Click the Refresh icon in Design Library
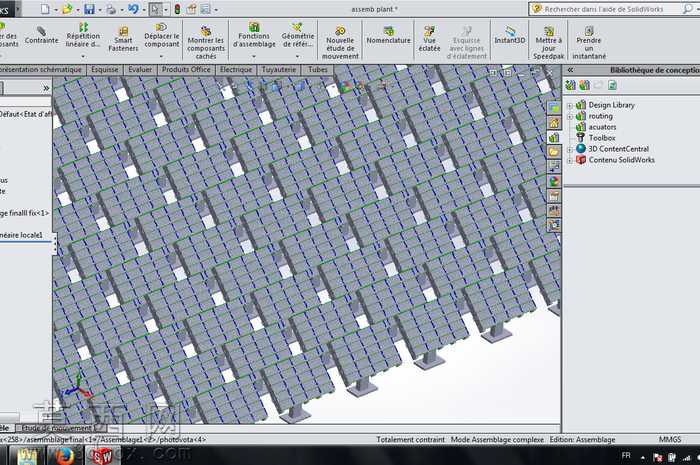 tap(612, 85)
